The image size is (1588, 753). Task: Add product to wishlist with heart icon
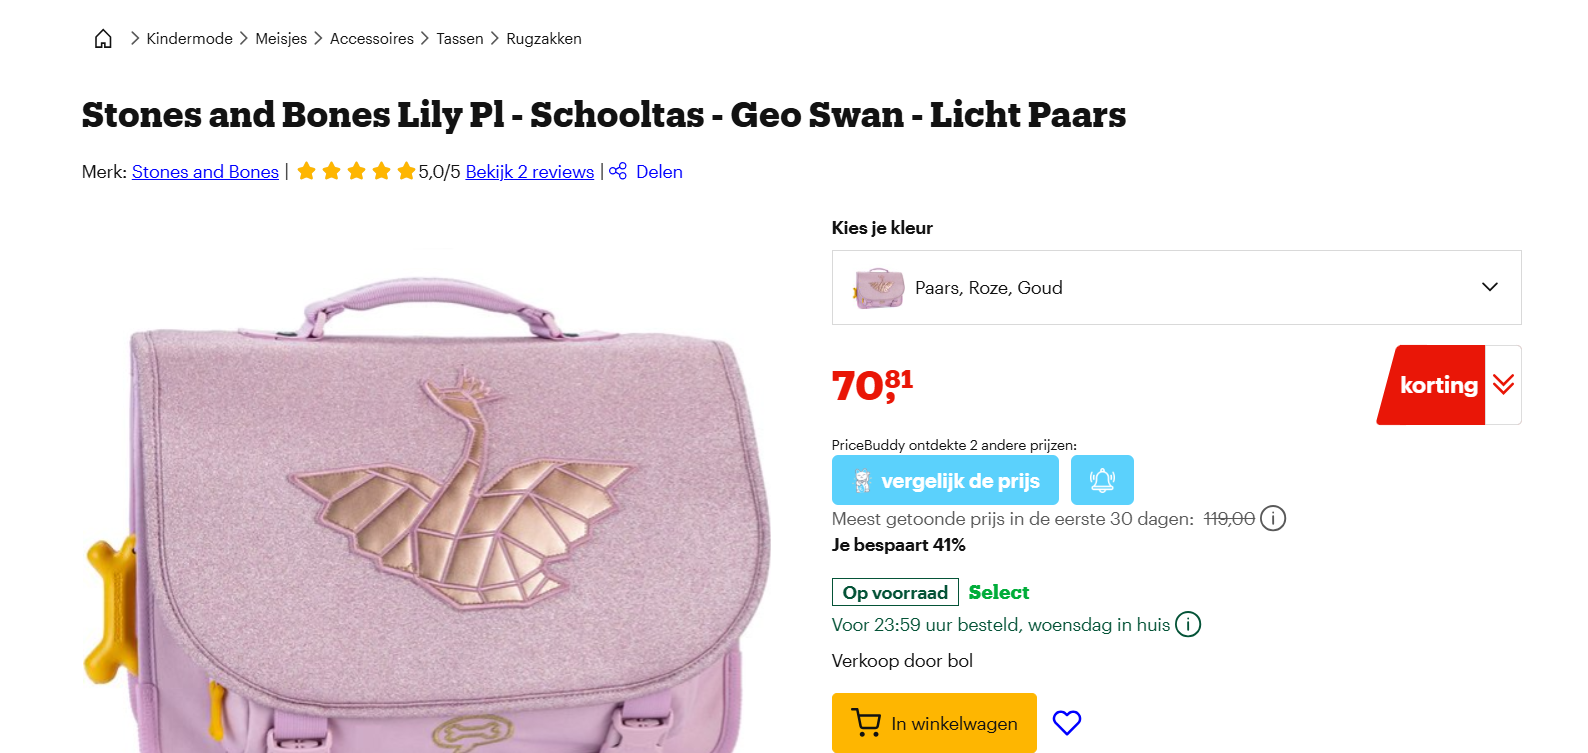[1067, 722]
